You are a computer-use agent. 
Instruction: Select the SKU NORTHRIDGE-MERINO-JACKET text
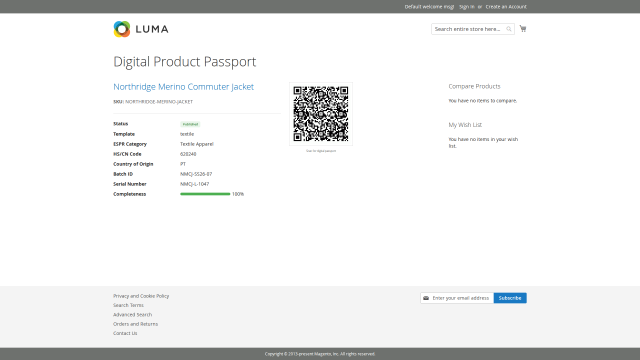[153, 102]
